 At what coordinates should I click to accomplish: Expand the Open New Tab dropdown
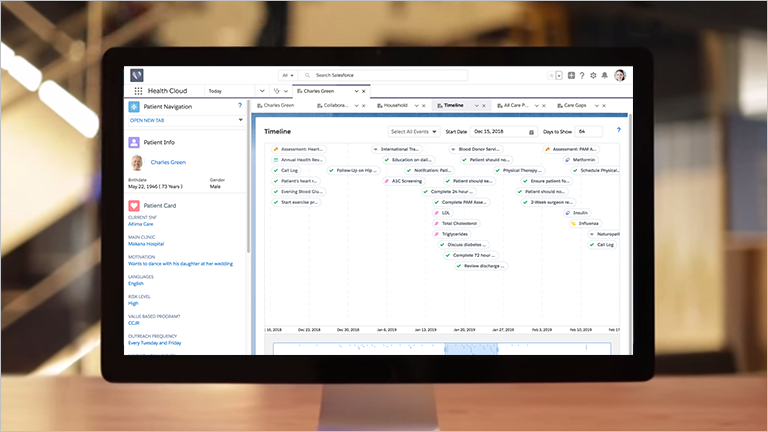(240, 120)
